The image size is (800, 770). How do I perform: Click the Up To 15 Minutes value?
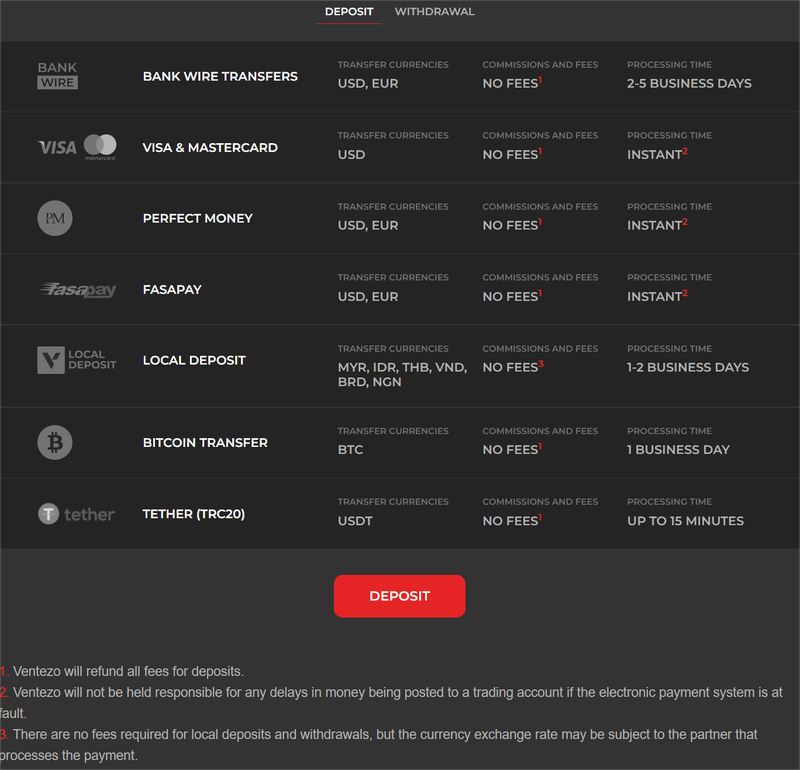click(685, 521)
